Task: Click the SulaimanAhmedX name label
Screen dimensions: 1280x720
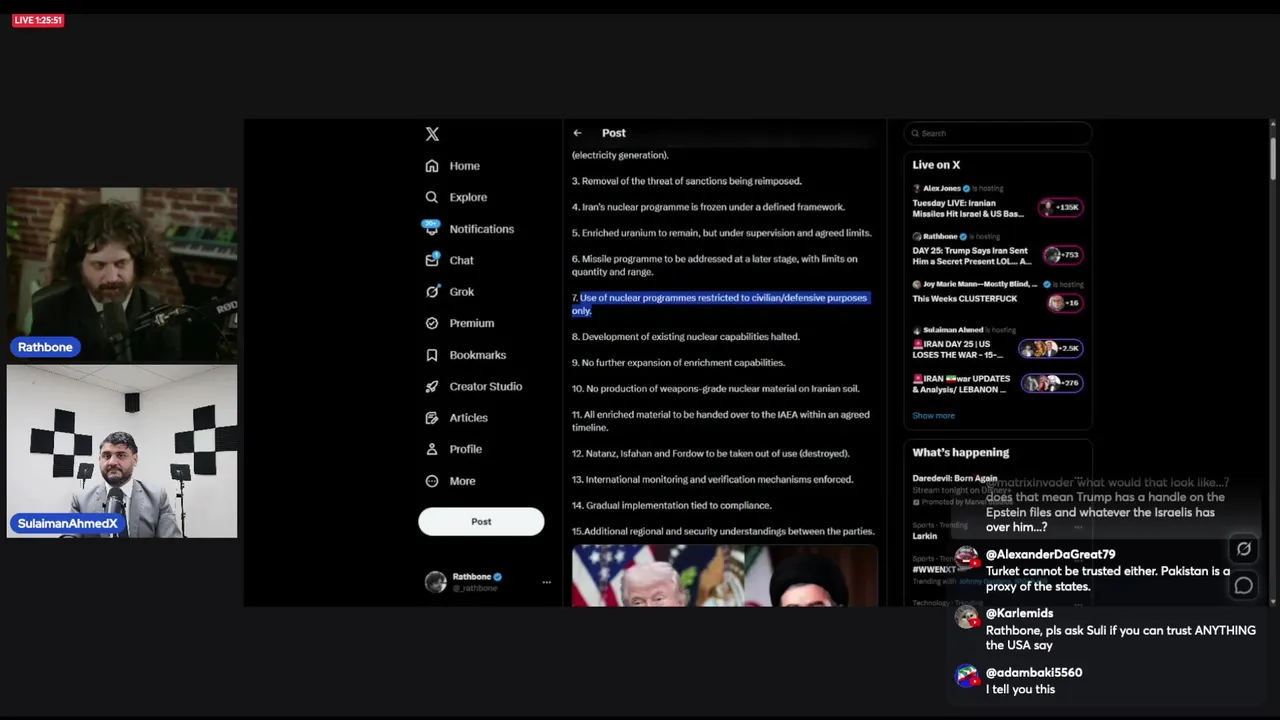Action: click(x=68, y=523)
